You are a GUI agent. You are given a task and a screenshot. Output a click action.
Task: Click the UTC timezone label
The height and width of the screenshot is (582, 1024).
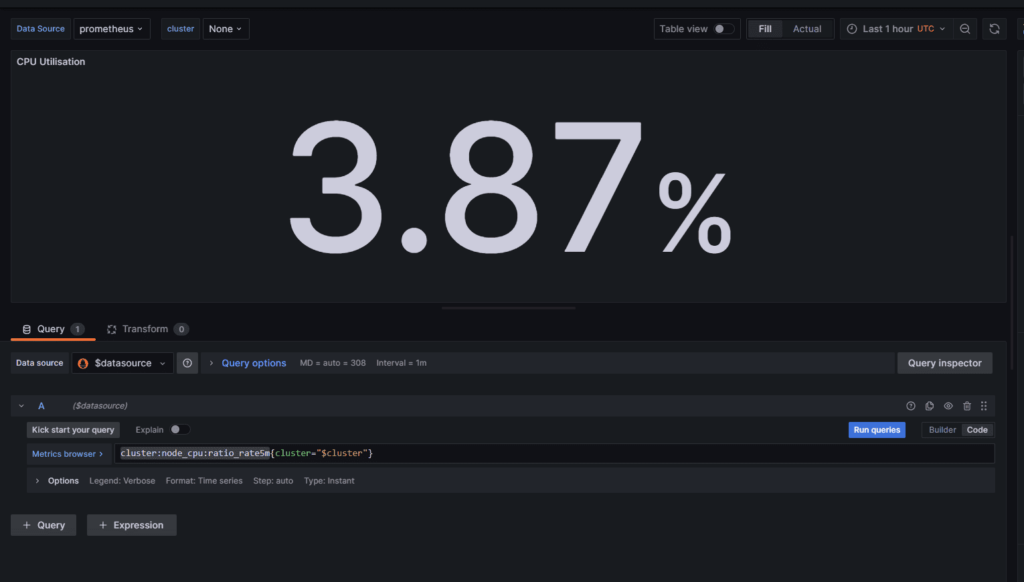(925, 29)
